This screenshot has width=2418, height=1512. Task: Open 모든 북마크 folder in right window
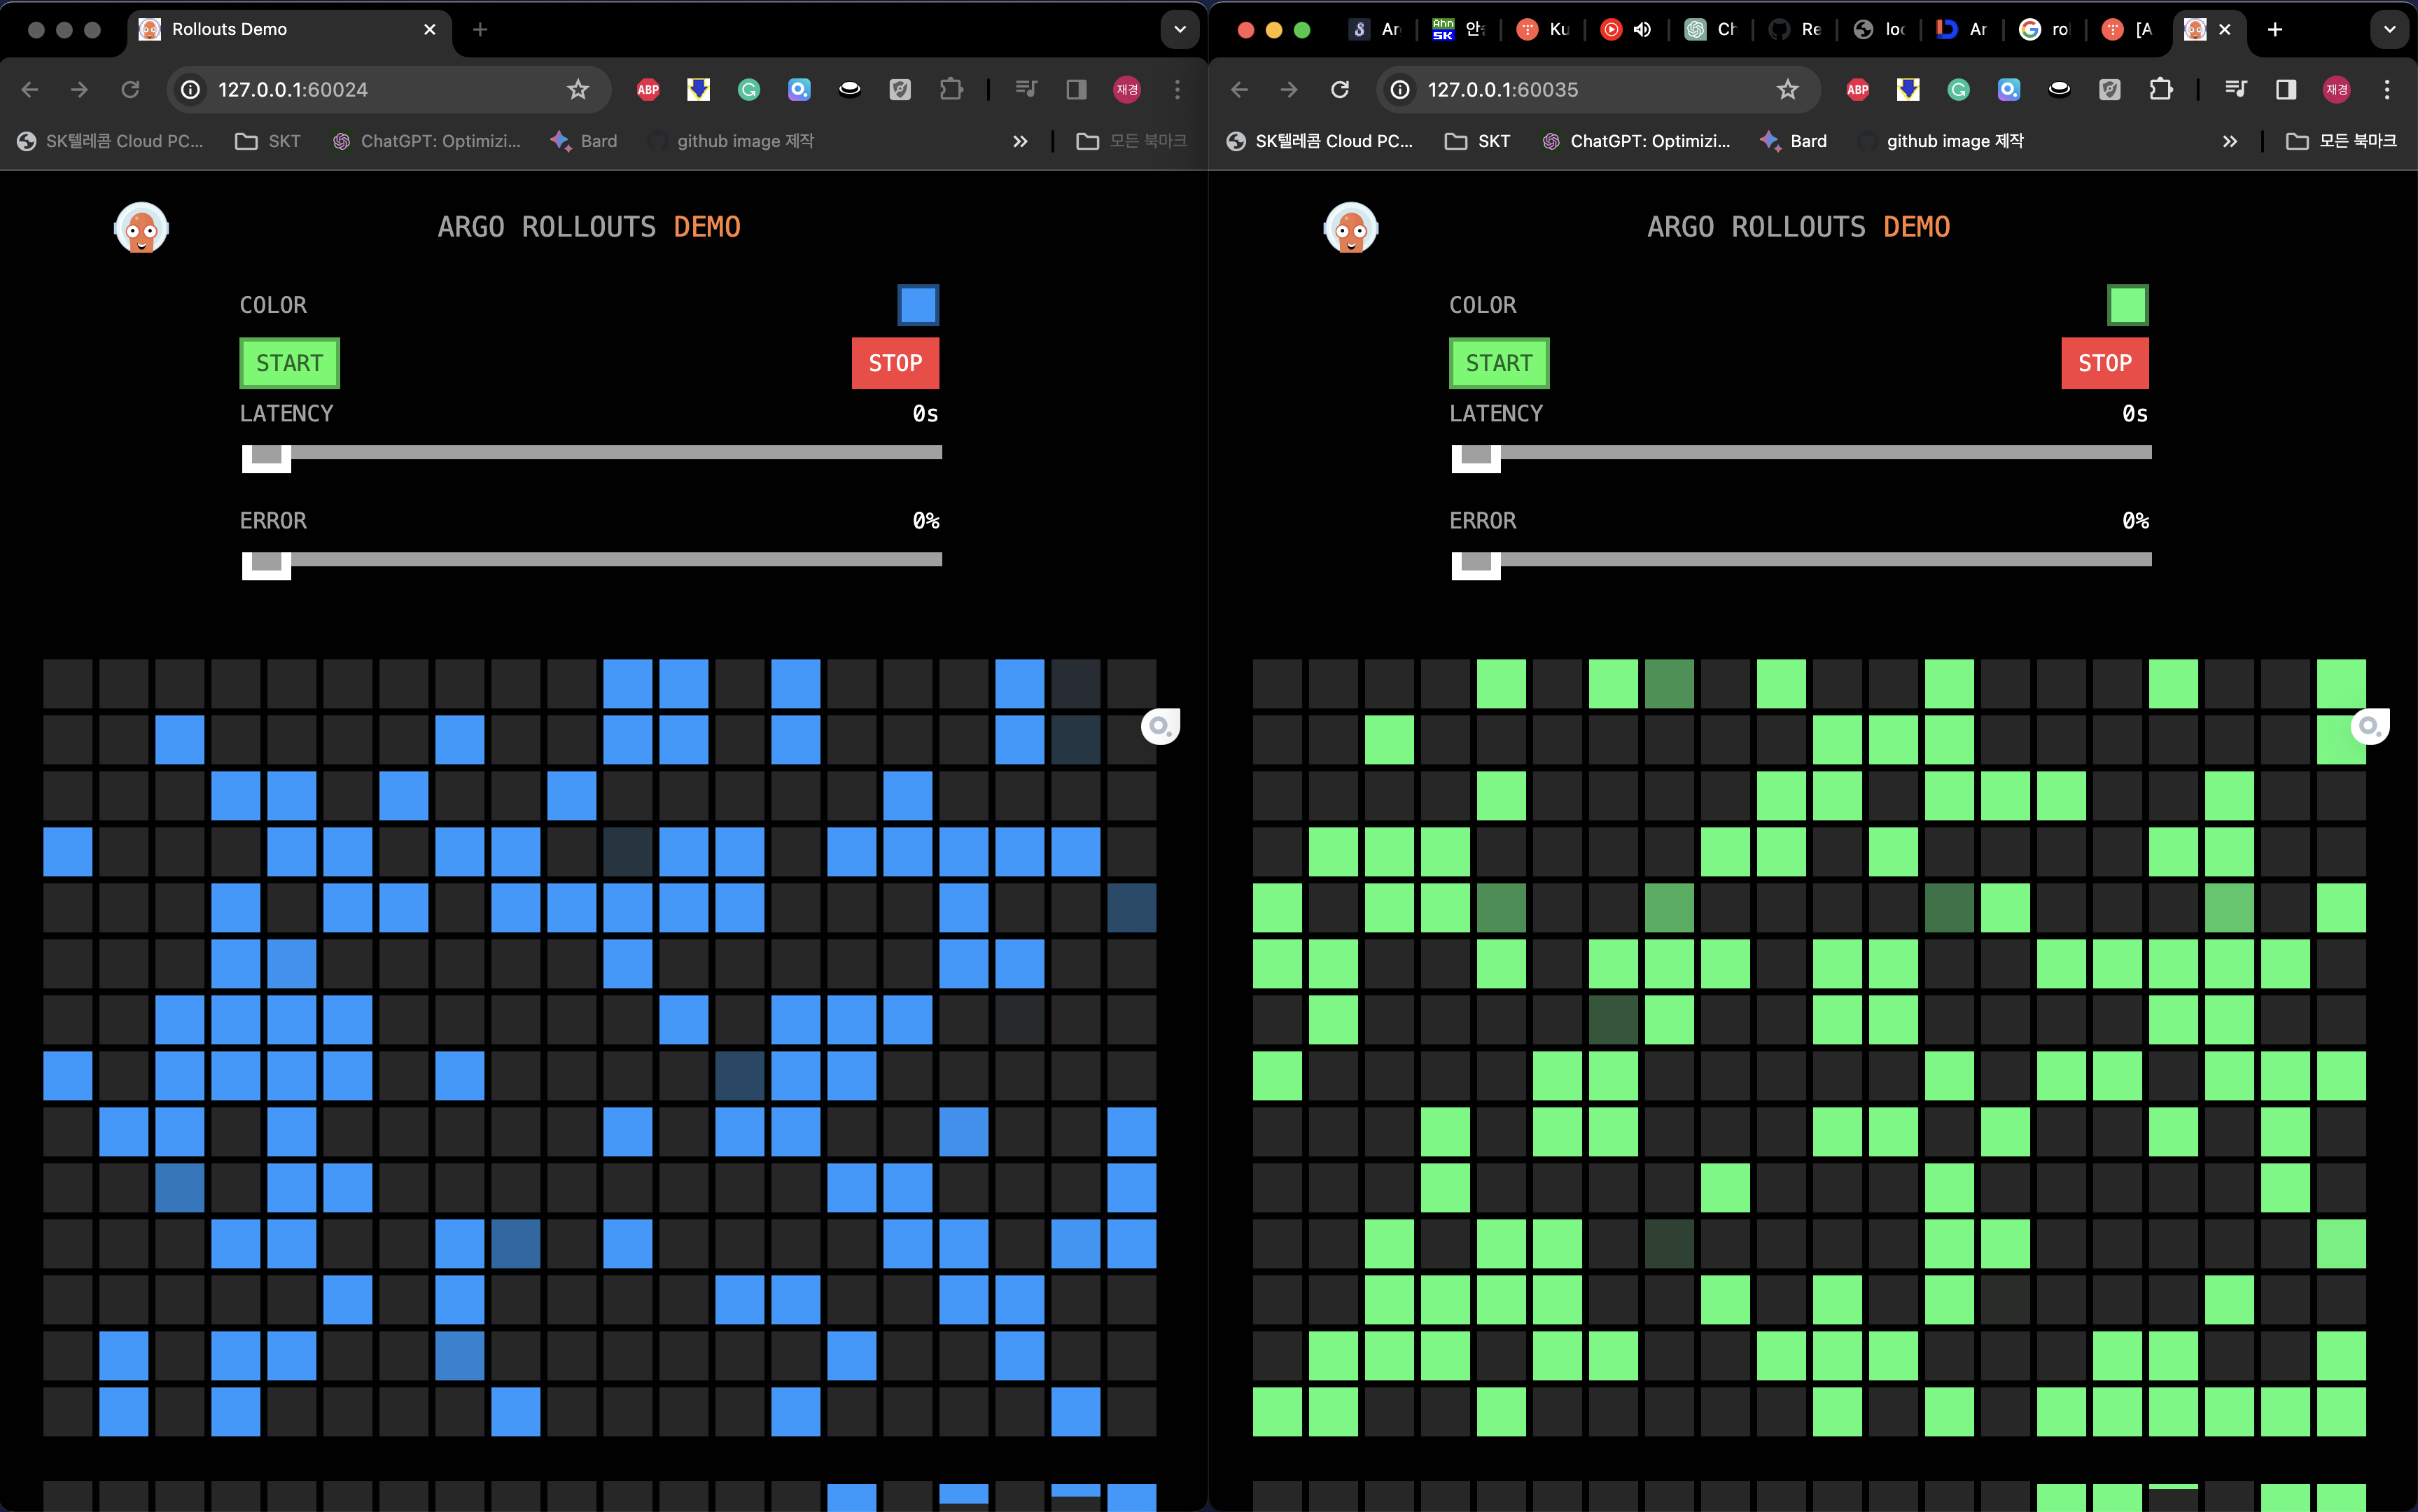click(x=2342, y=142)
